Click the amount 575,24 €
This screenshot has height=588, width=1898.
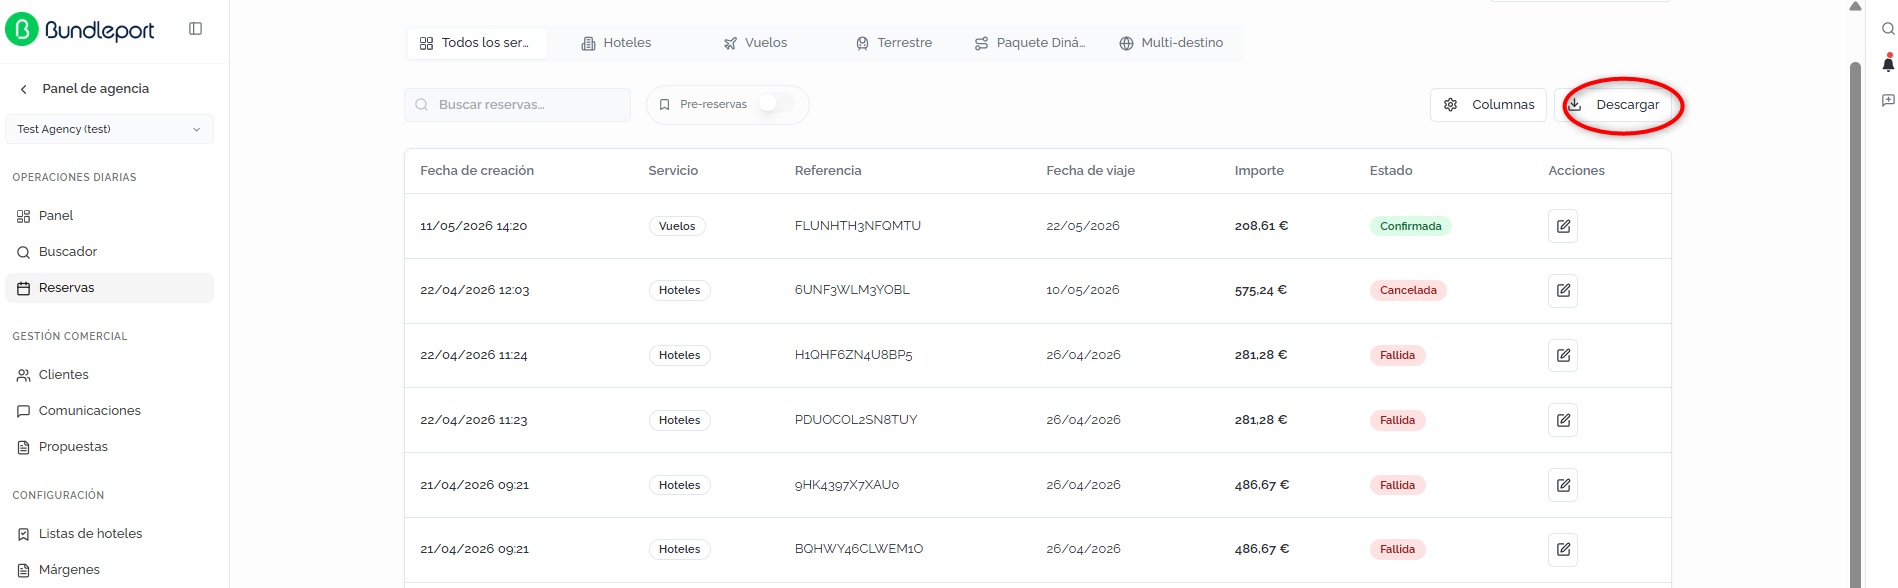tap(1260, 291)
